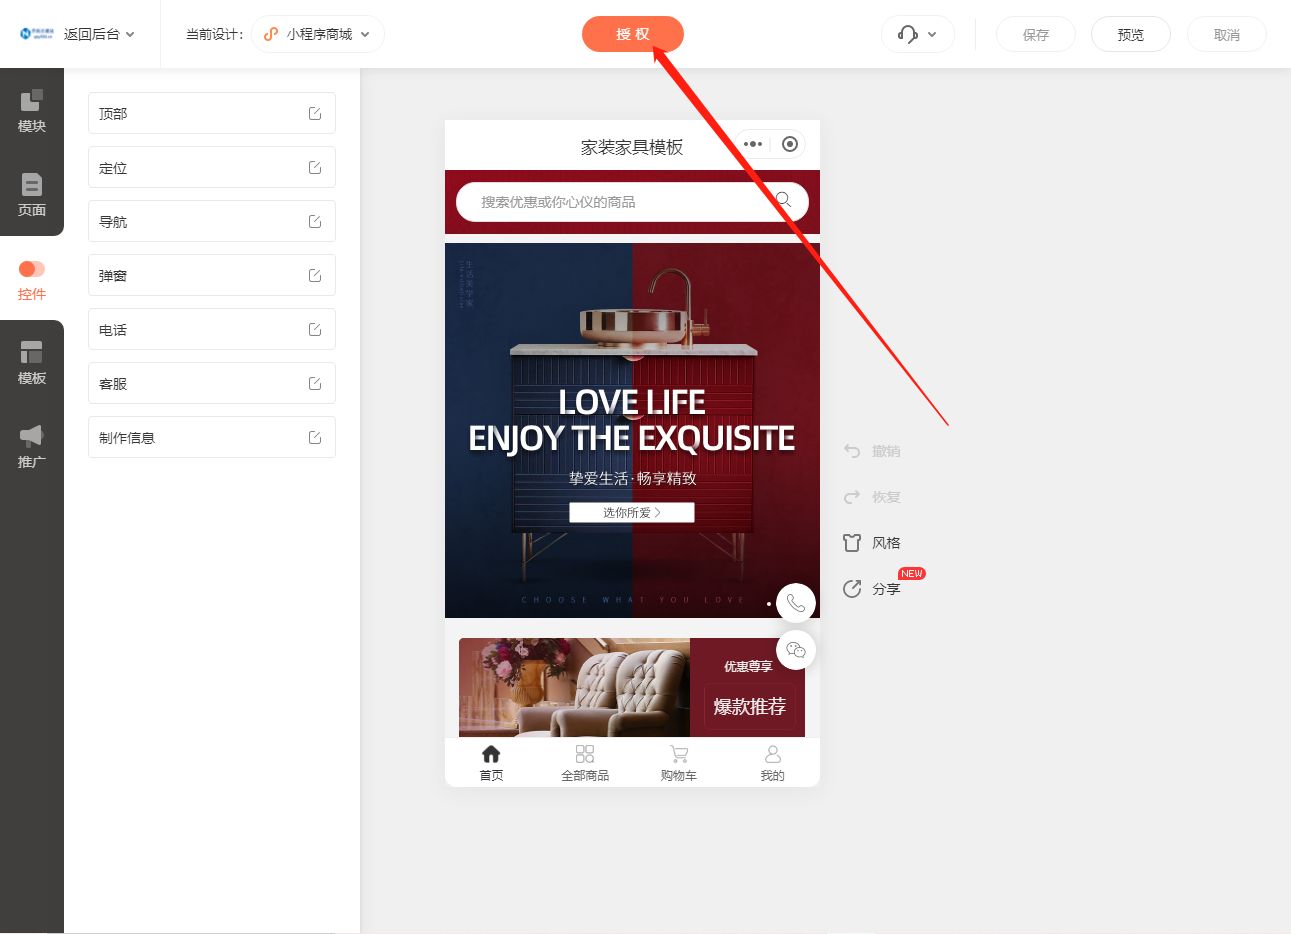Click the magnifier search icon
Screen dimensions: 1291x934
pos(783,200)
